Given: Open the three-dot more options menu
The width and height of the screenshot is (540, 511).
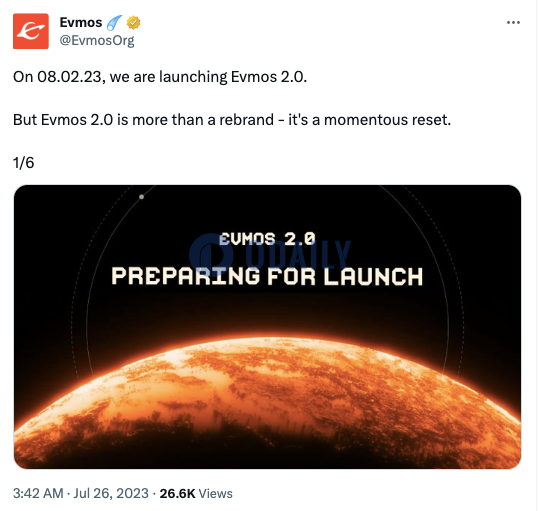Looking at the screenshot, I should (x=513, y=23).
